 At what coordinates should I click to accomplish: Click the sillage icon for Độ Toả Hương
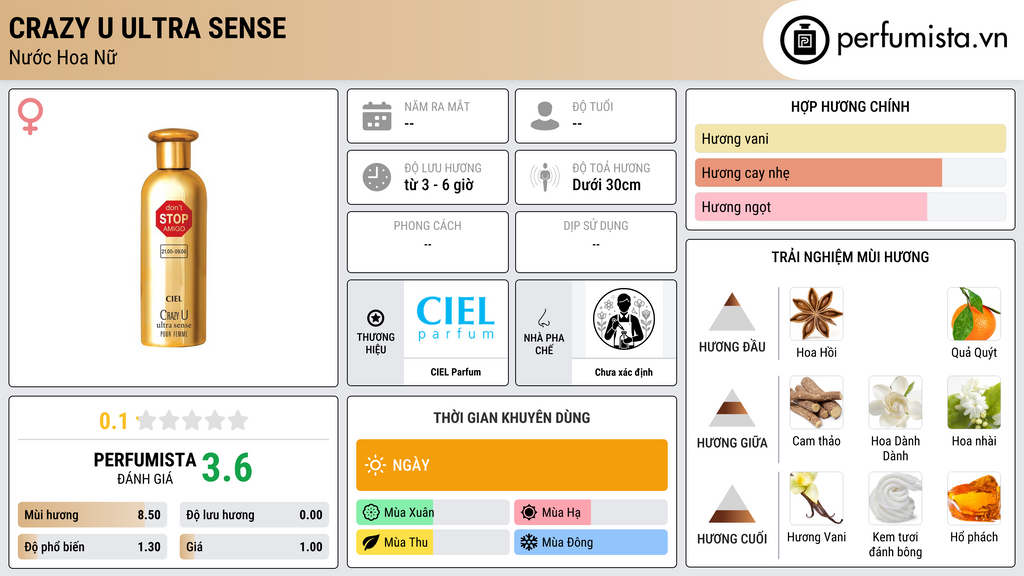pos(545,177)
